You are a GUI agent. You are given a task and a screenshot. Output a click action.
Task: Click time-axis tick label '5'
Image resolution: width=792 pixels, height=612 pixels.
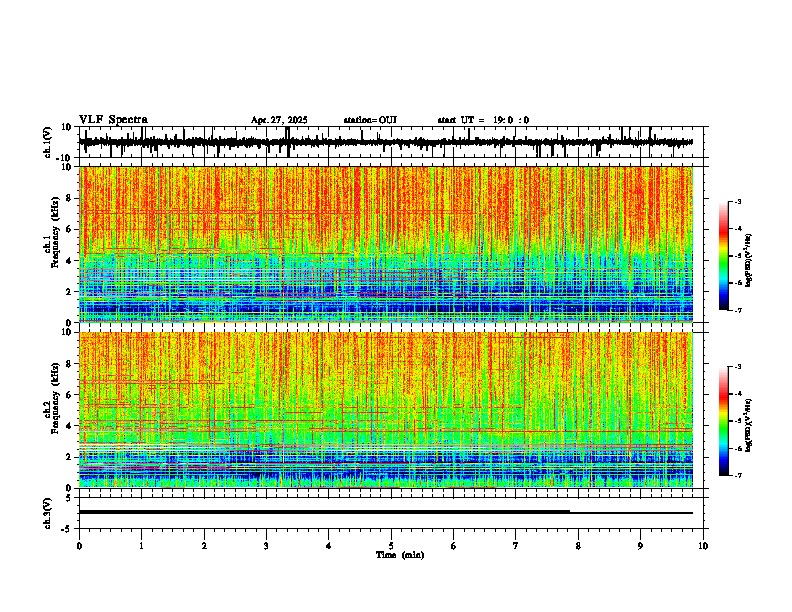pyautogui.click(x=391, y=546)
